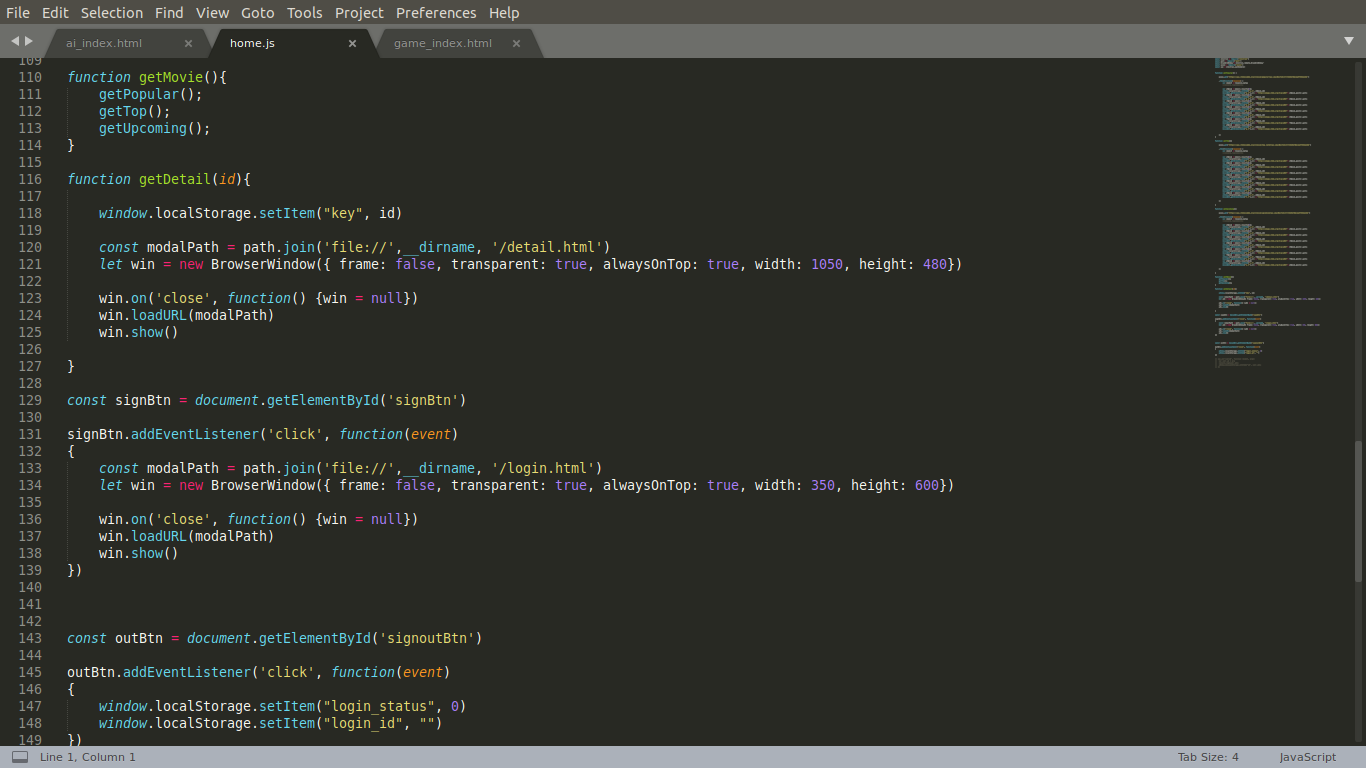Viewport: 1366px width, 768px height.
Task: Close the game_index.html tab
Action: (x=516, y=43)
